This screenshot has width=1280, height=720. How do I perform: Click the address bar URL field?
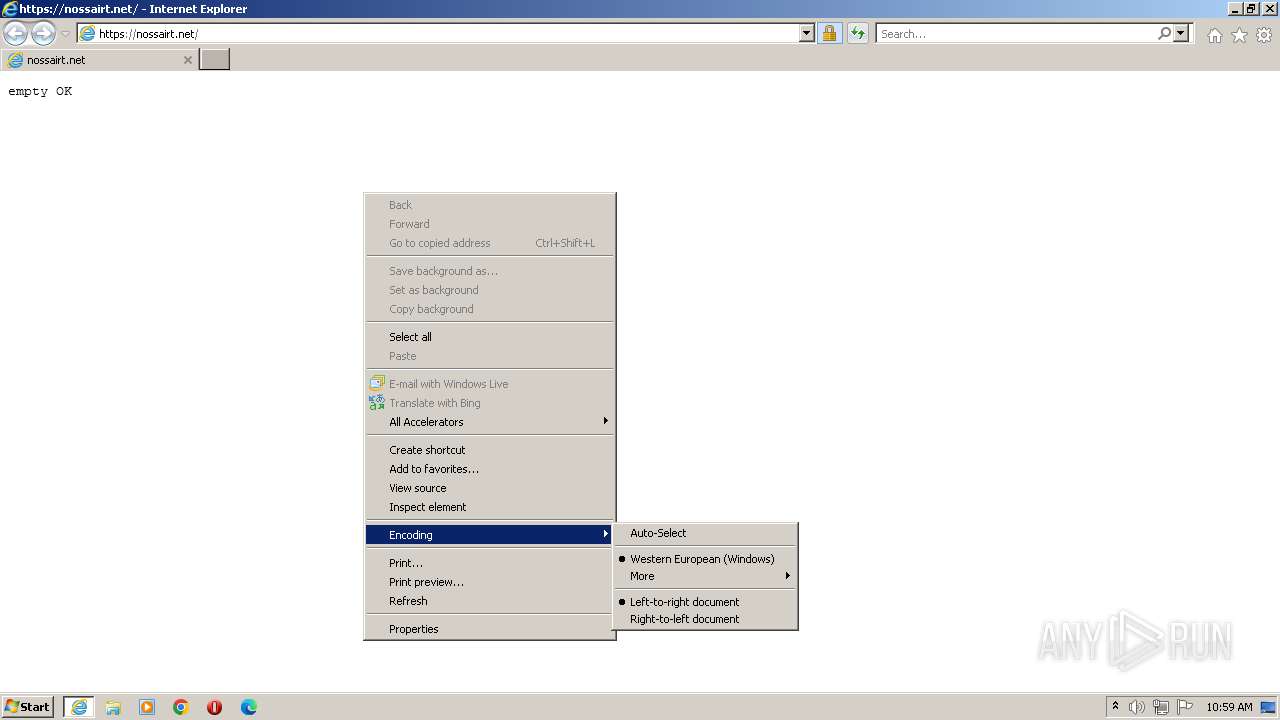447,33
